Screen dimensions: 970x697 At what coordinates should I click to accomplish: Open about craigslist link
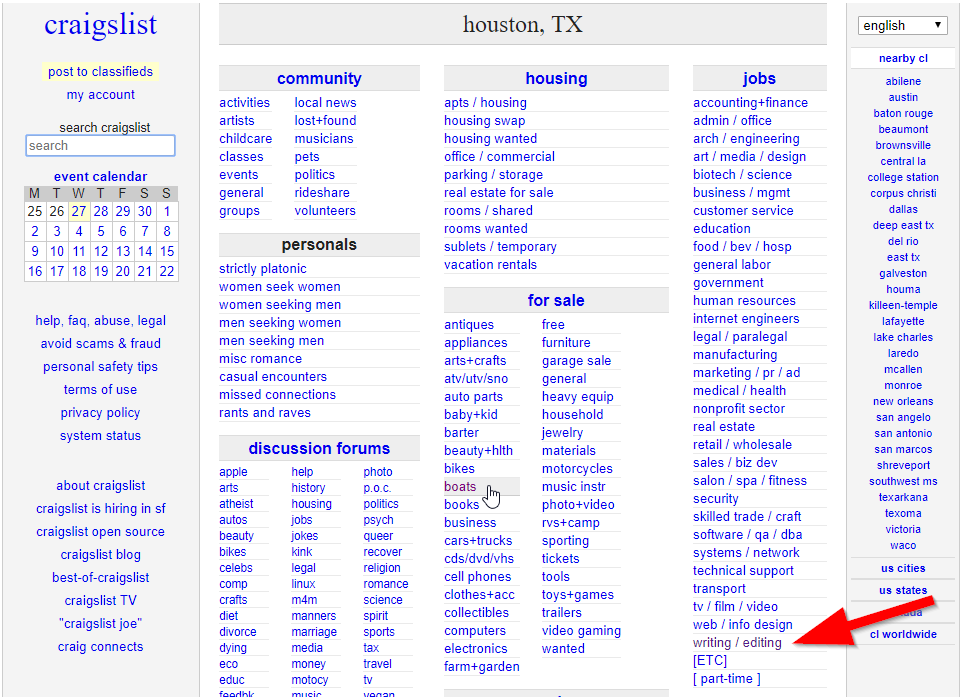click(x=100, y=485)
